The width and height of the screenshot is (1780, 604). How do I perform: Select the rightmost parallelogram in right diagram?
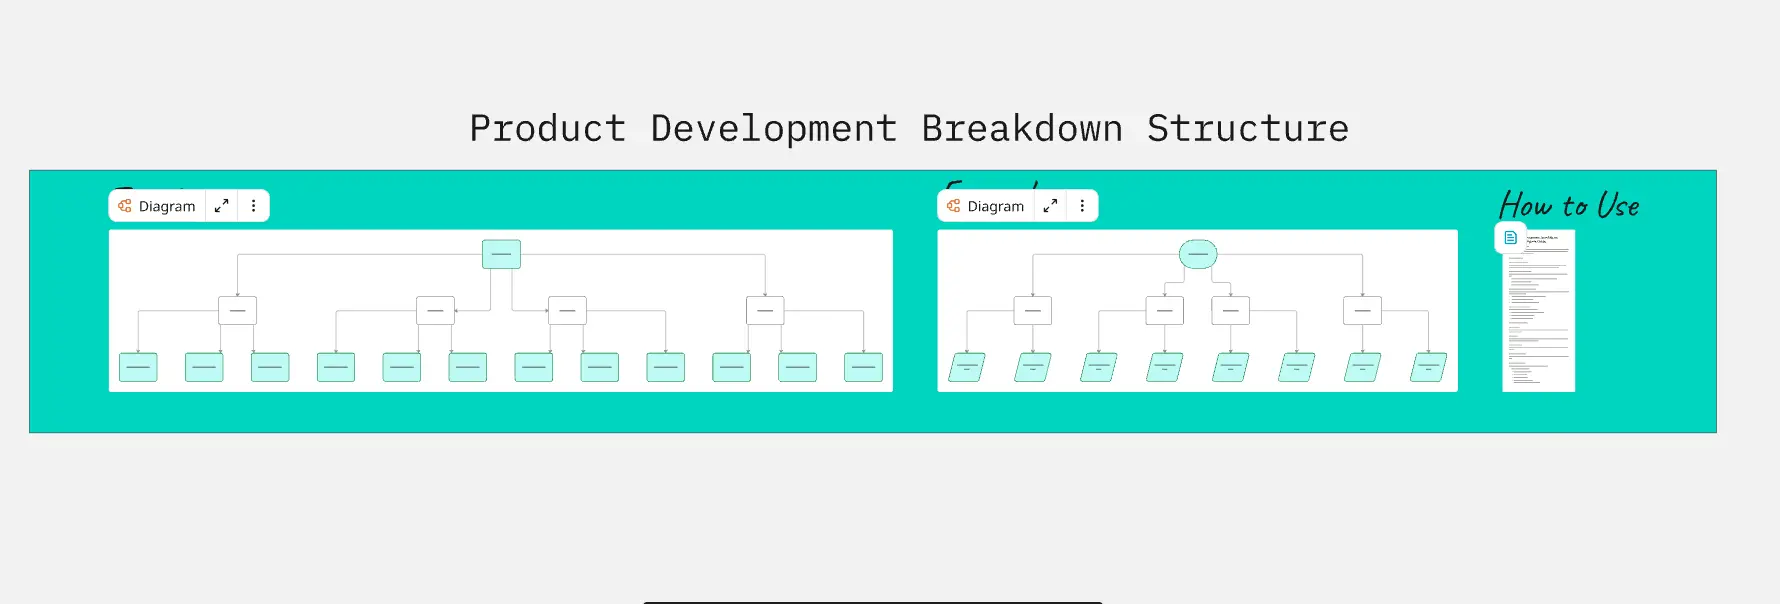(1428, 367)
